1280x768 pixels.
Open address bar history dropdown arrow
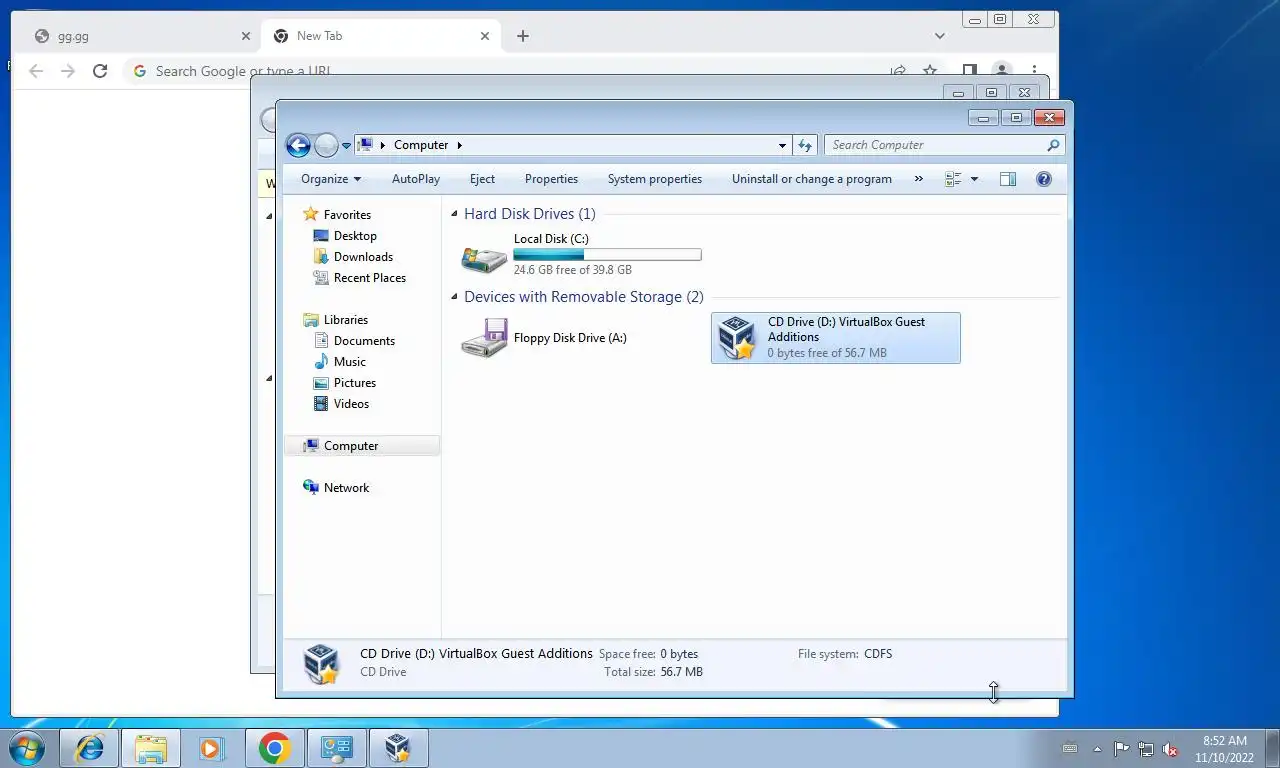(x=782, y=145)
